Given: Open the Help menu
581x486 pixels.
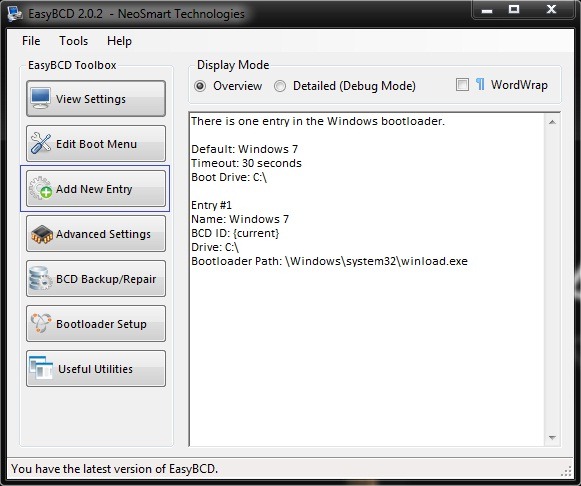Looking at the screenshot, I should [x=119, y=41].
